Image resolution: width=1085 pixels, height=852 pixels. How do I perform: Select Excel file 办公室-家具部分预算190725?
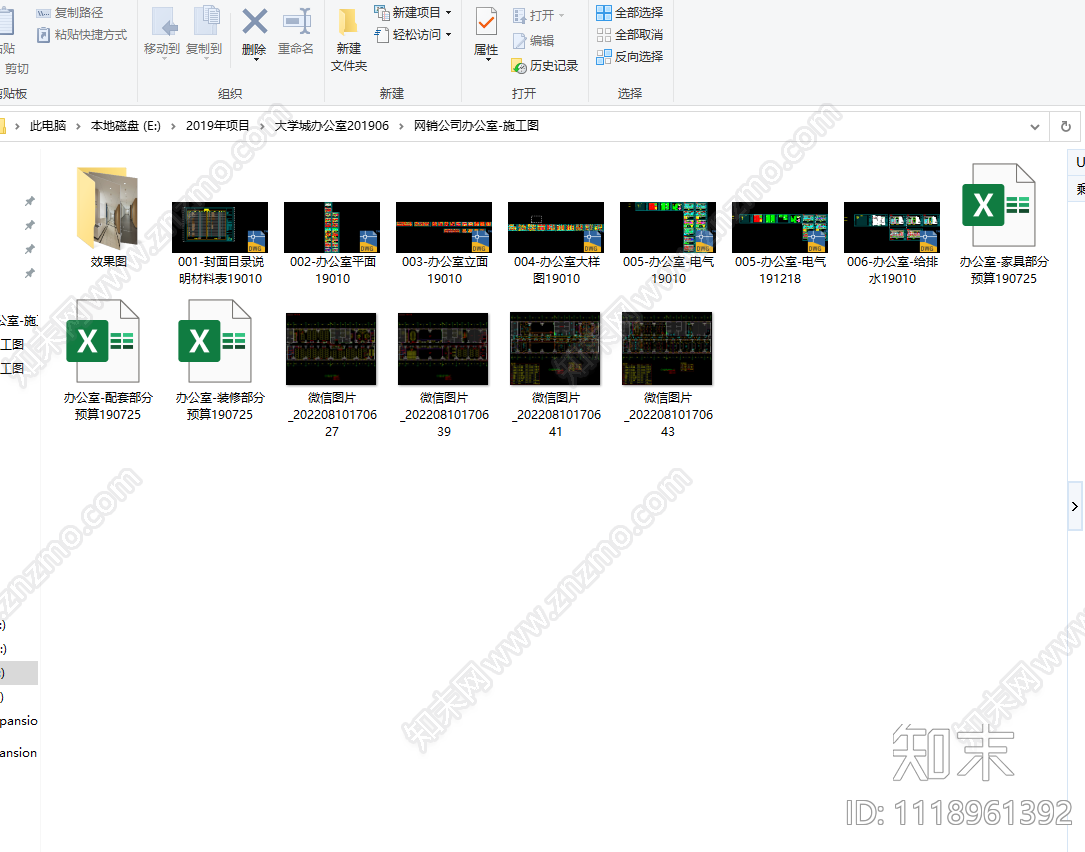(x=1003, y=225)
